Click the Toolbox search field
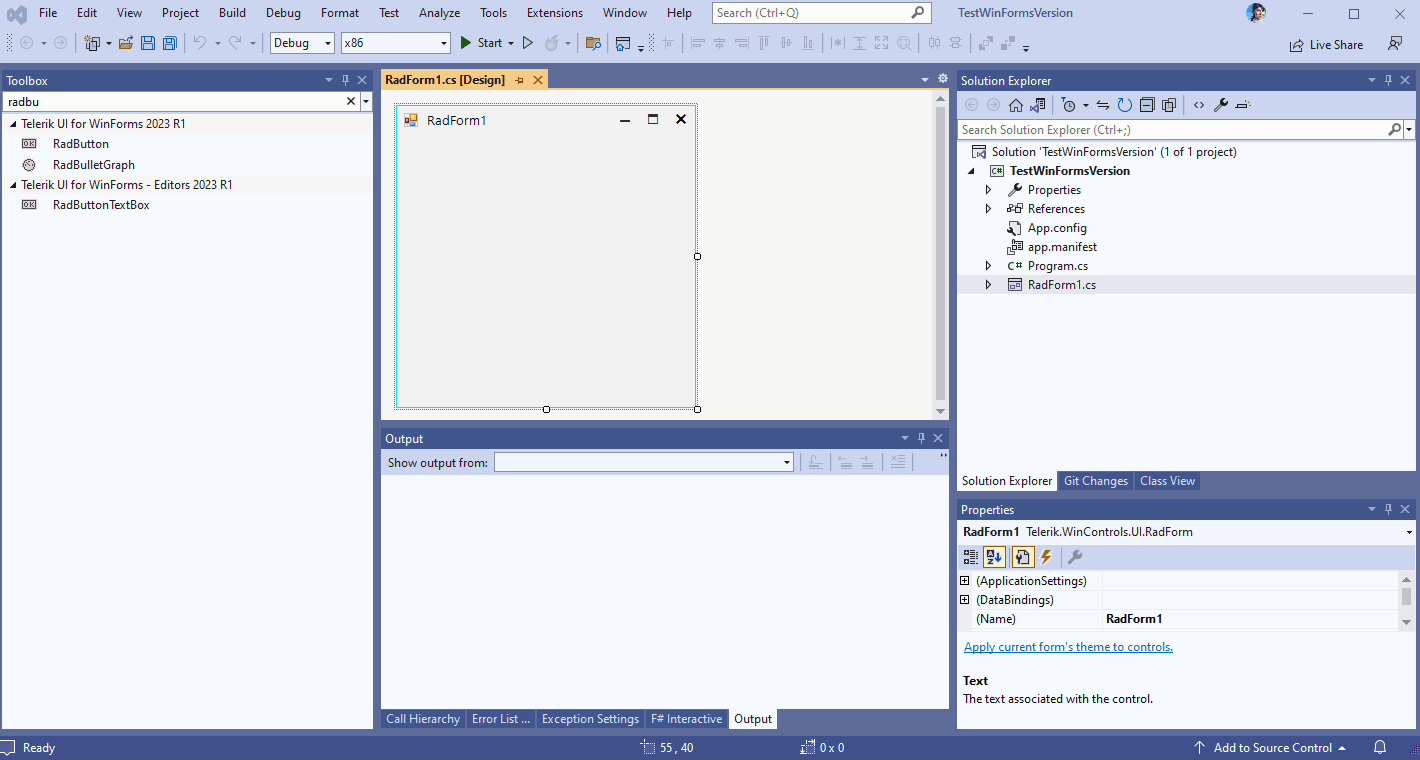1420x760 pixels. (172, 101)
